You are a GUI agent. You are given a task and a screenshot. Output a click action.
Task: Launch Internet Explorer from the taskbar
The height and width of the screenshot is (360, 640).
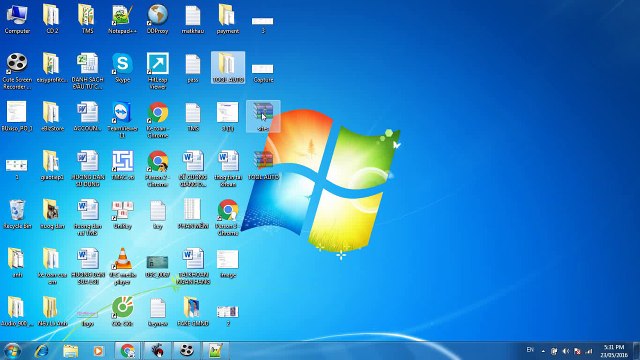click(x=42, y=351)
